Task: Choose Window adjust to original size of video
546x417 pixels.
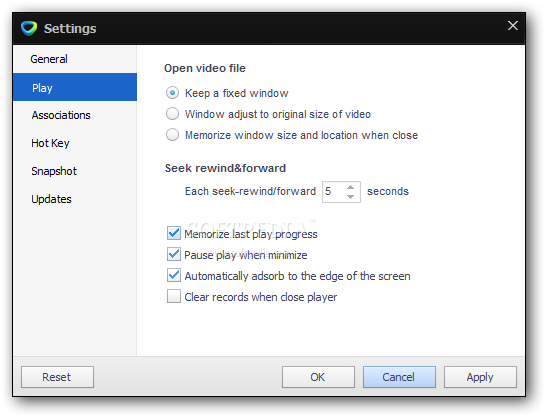Action: point(172,114)
